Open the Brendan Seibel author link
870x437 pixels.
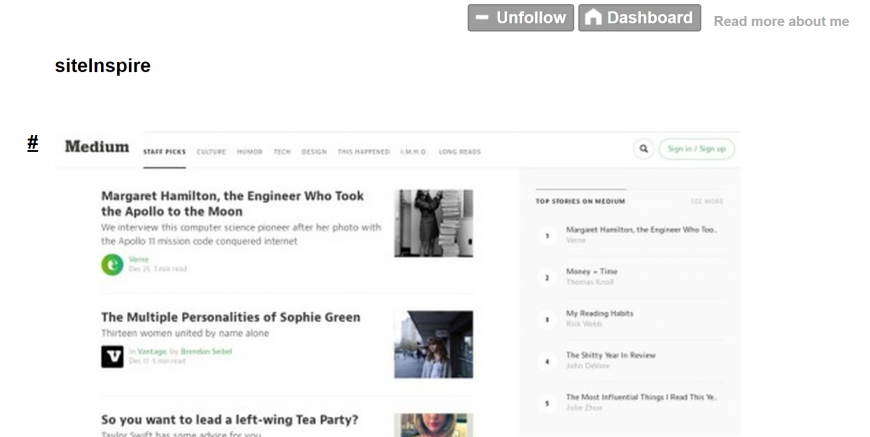click(x=206, y=351)
